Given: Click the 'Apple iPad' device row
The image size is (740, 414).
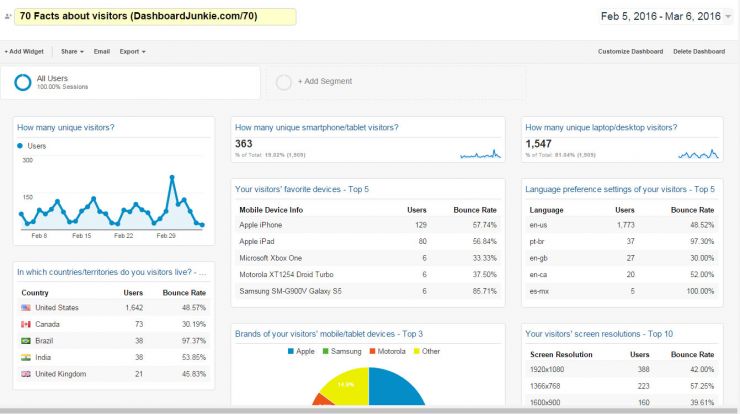Looking at the screenshot, I should (368, 242).
